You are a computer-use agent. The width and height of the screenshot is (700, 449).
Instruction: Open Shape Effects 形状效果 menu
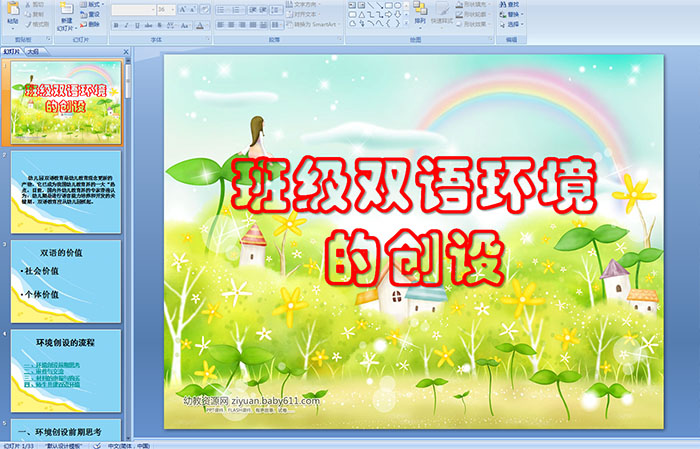coord(473,24)
